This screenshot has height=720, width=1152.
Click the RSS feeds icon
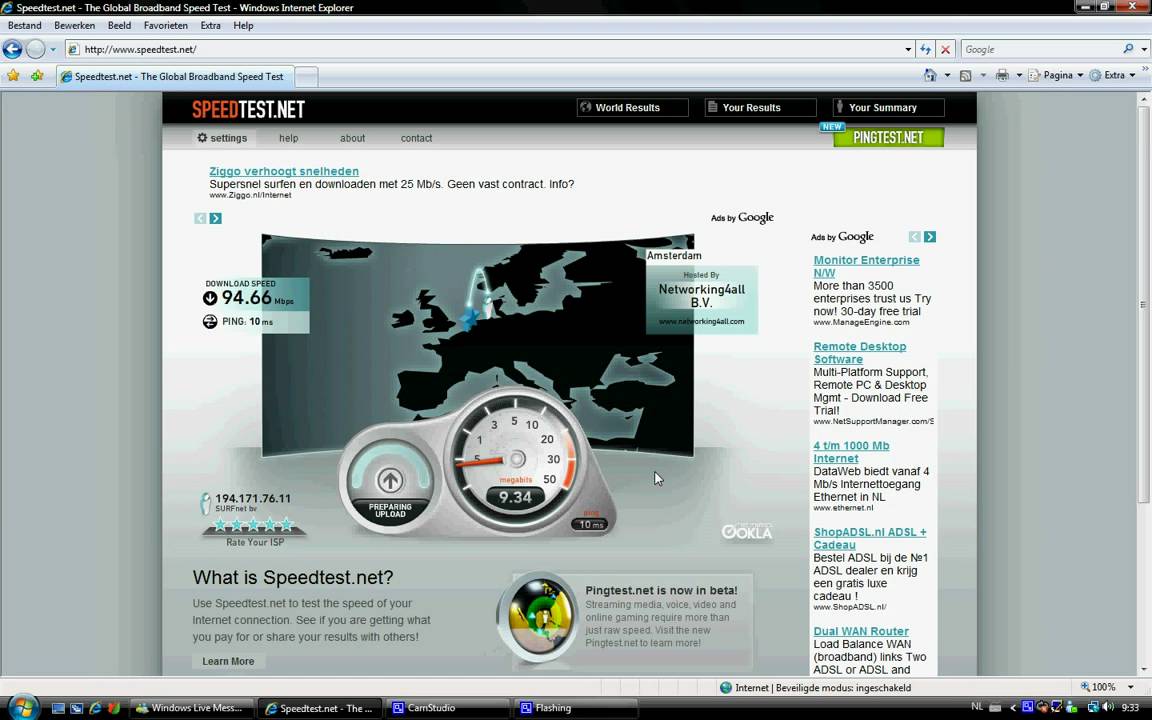(965, 75)
